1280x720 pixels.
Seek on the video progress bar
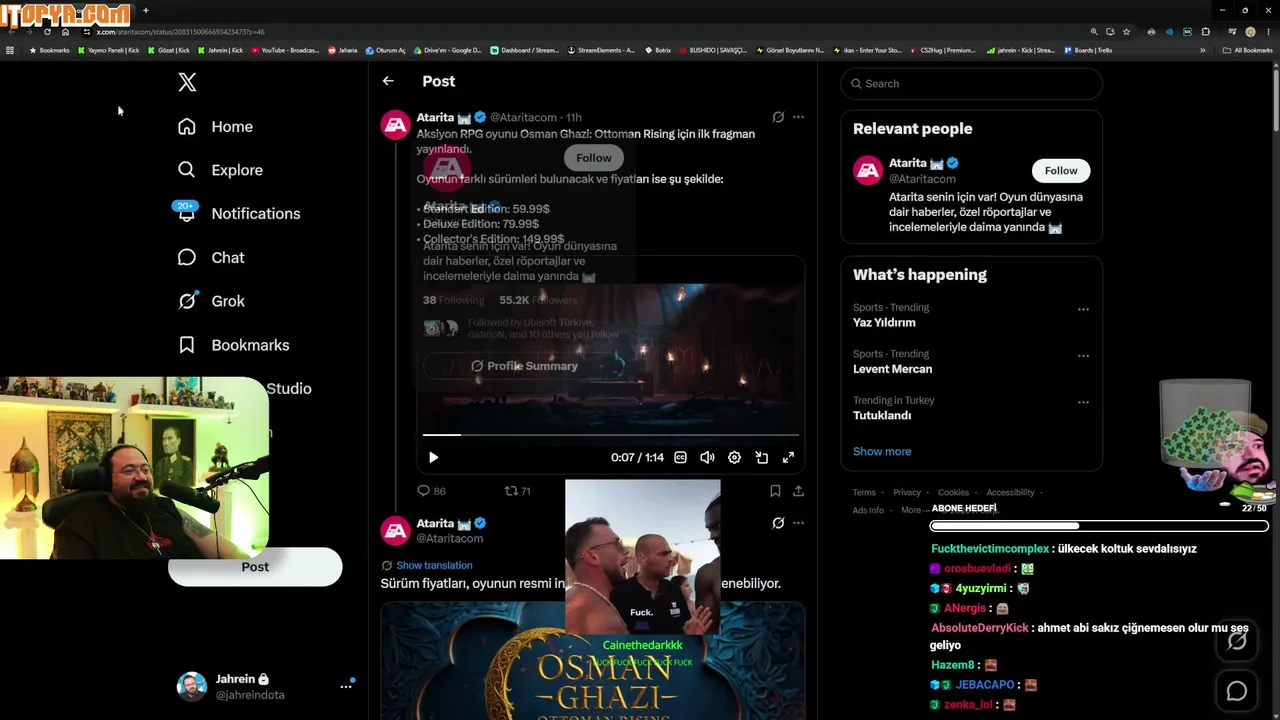coord(610,435)
